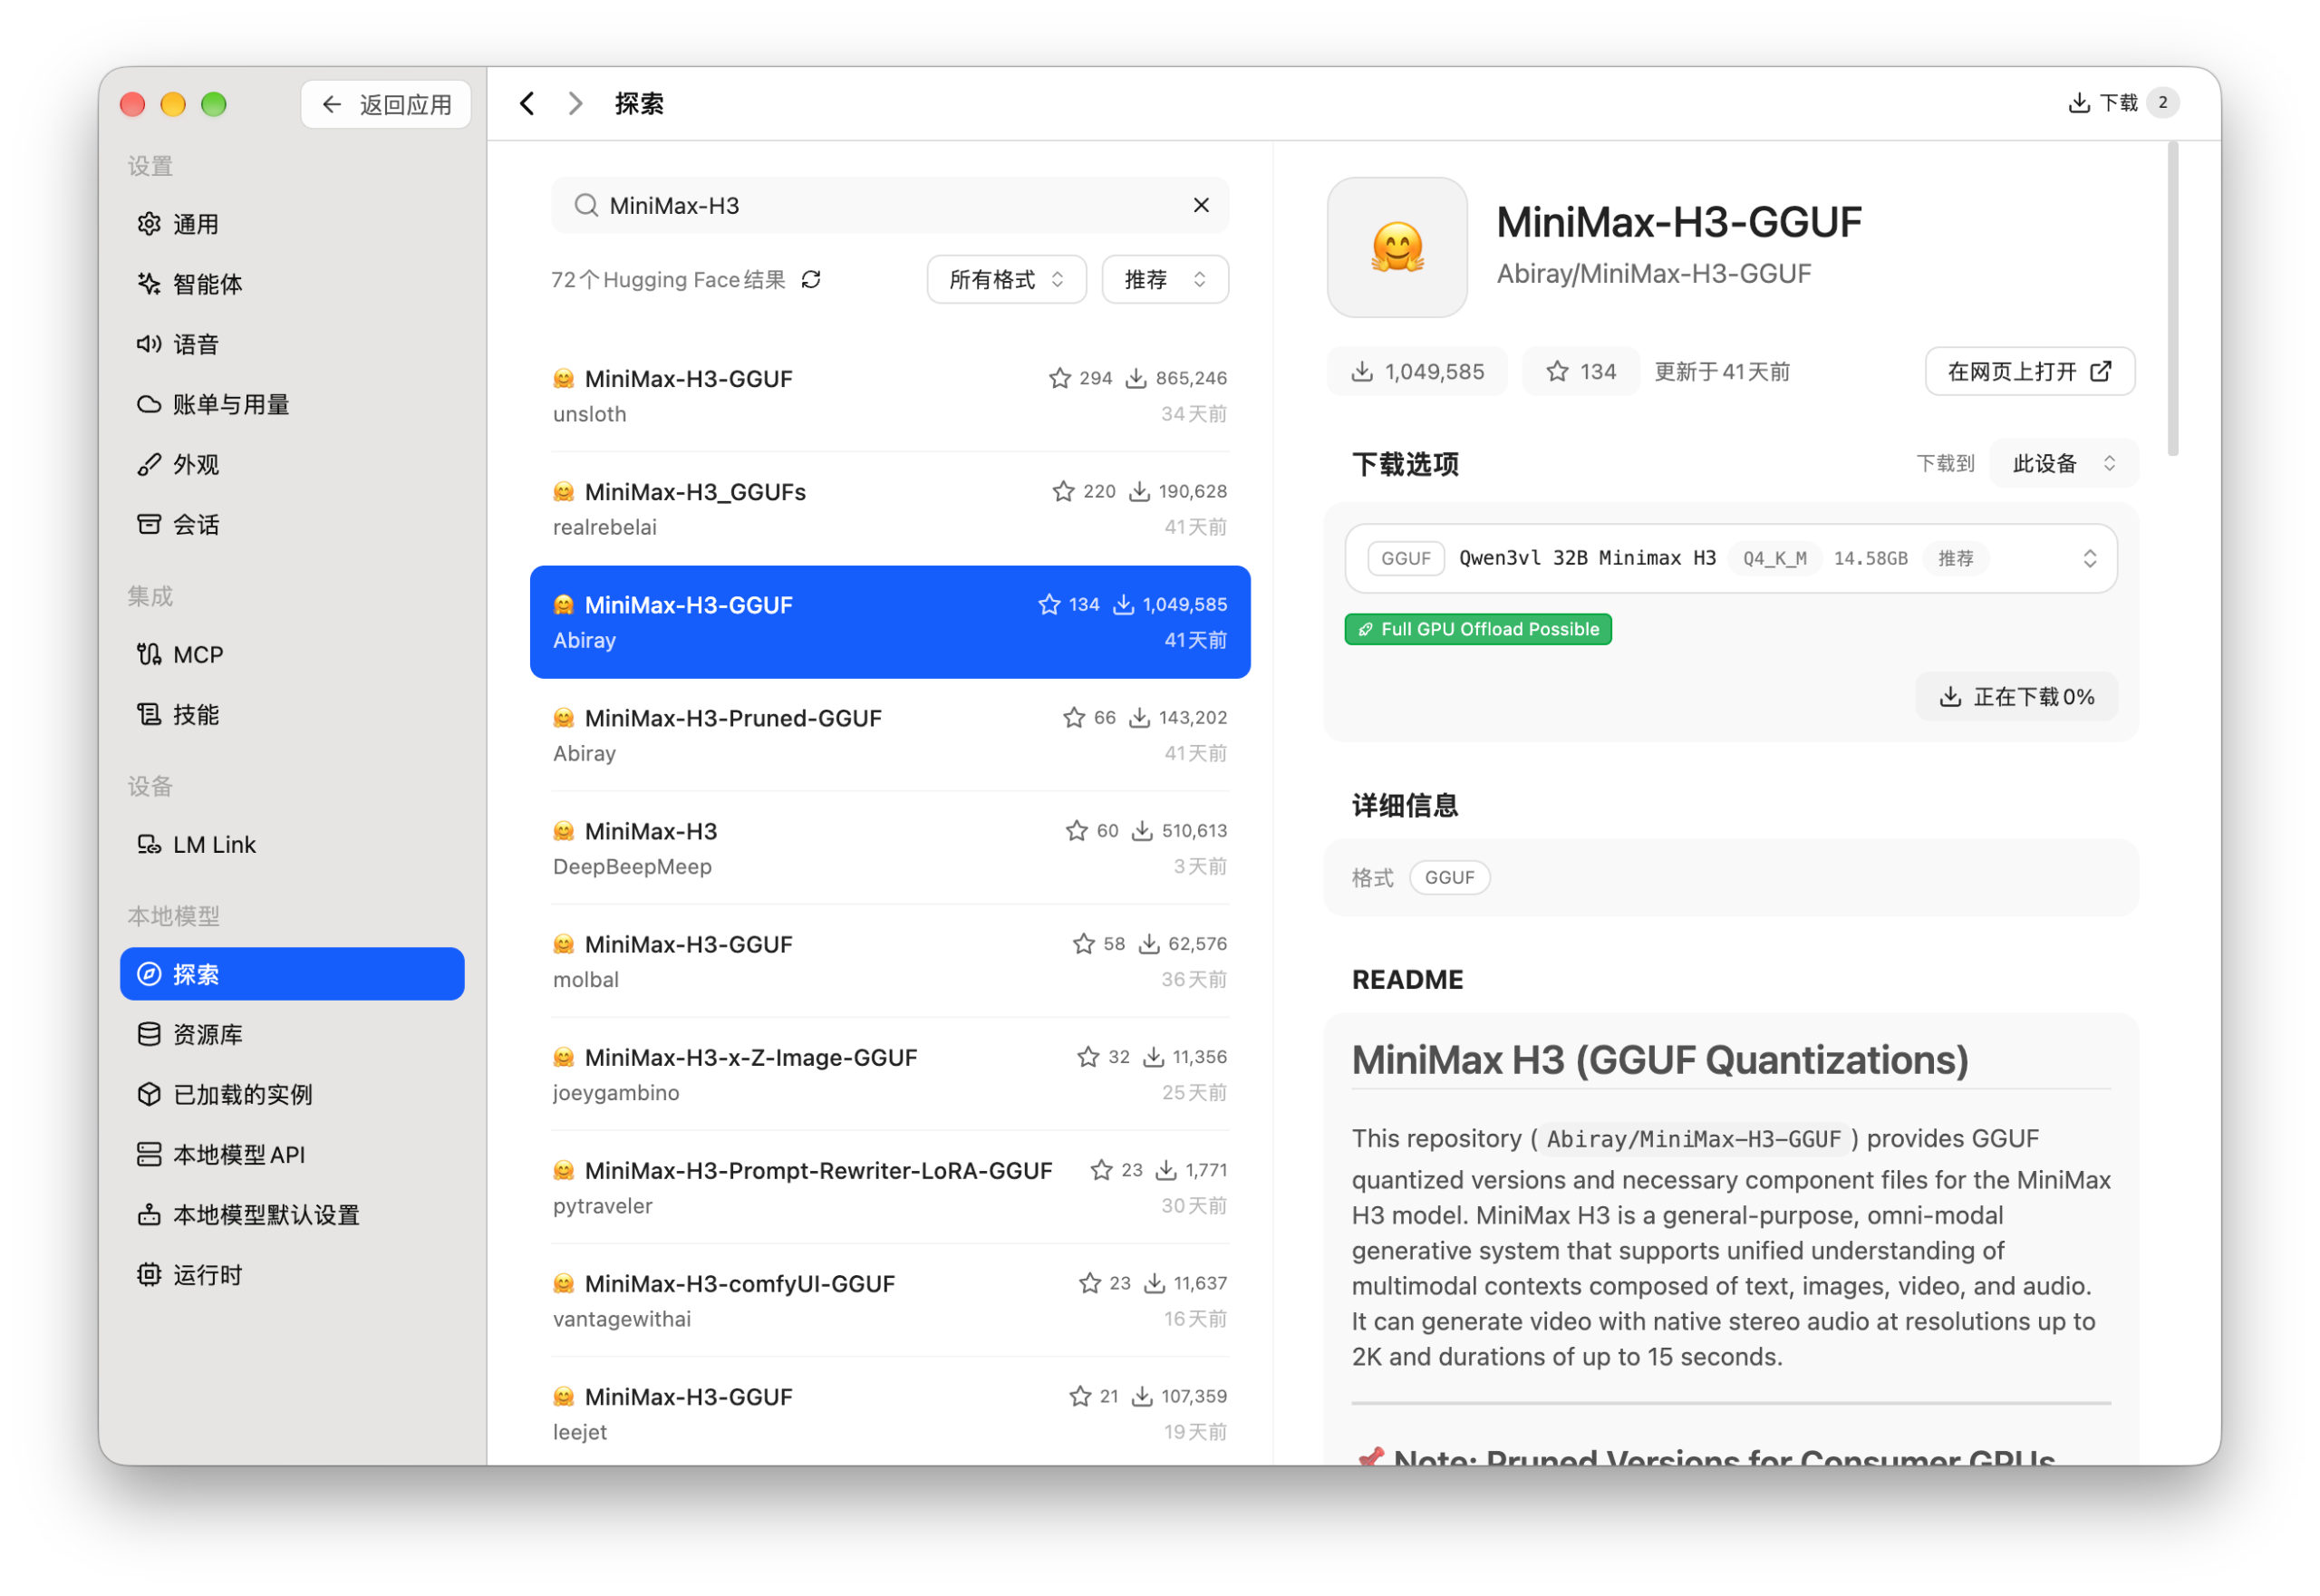The width and height of the screenshot is (2320, 1596).
Task: Open the 智能体 agents settings
Action: [x=291, y=284]
